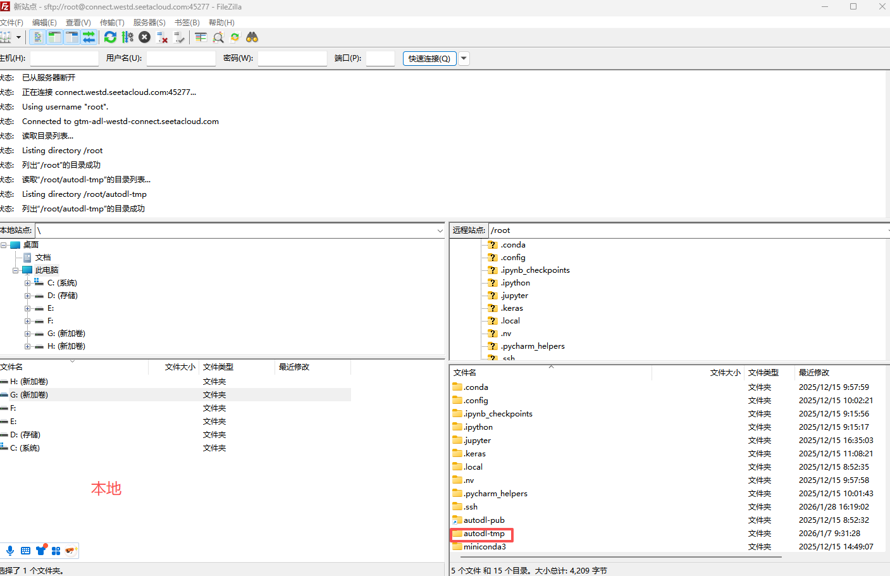
Task: Click the disconnect from server icon
Action: [x=162, y=37]
